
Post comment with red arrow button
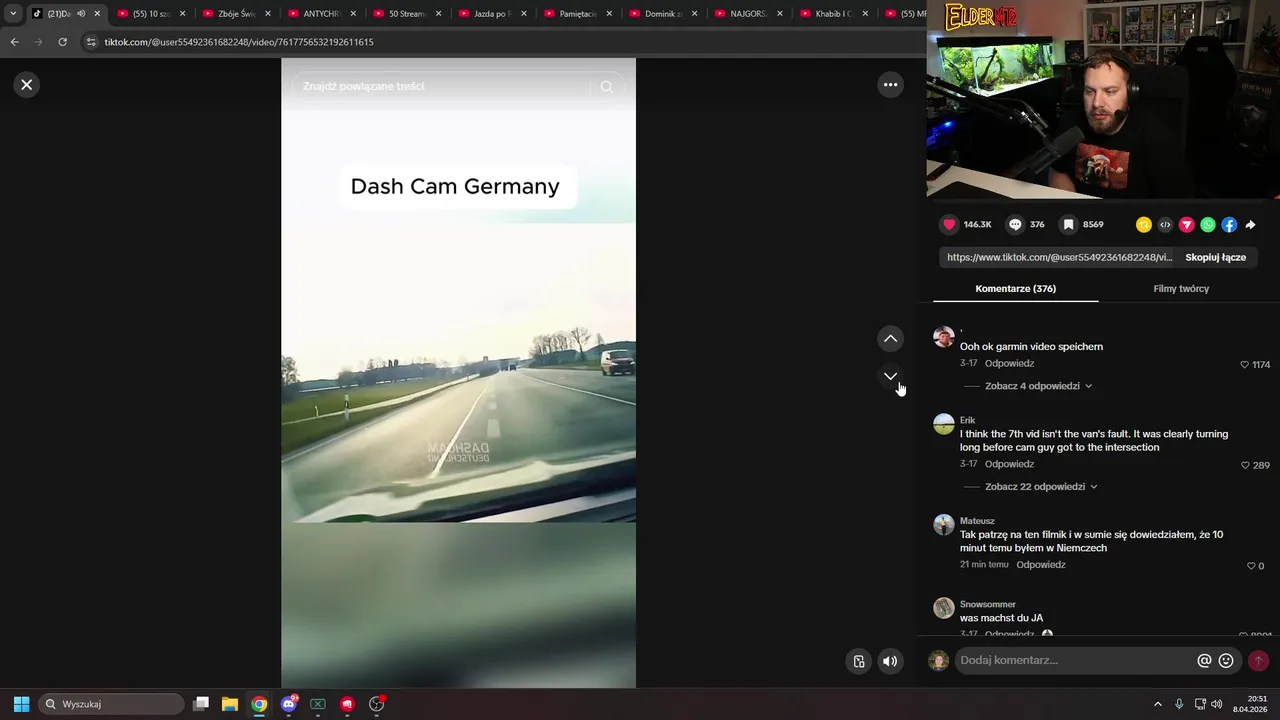pos(1258,661)
